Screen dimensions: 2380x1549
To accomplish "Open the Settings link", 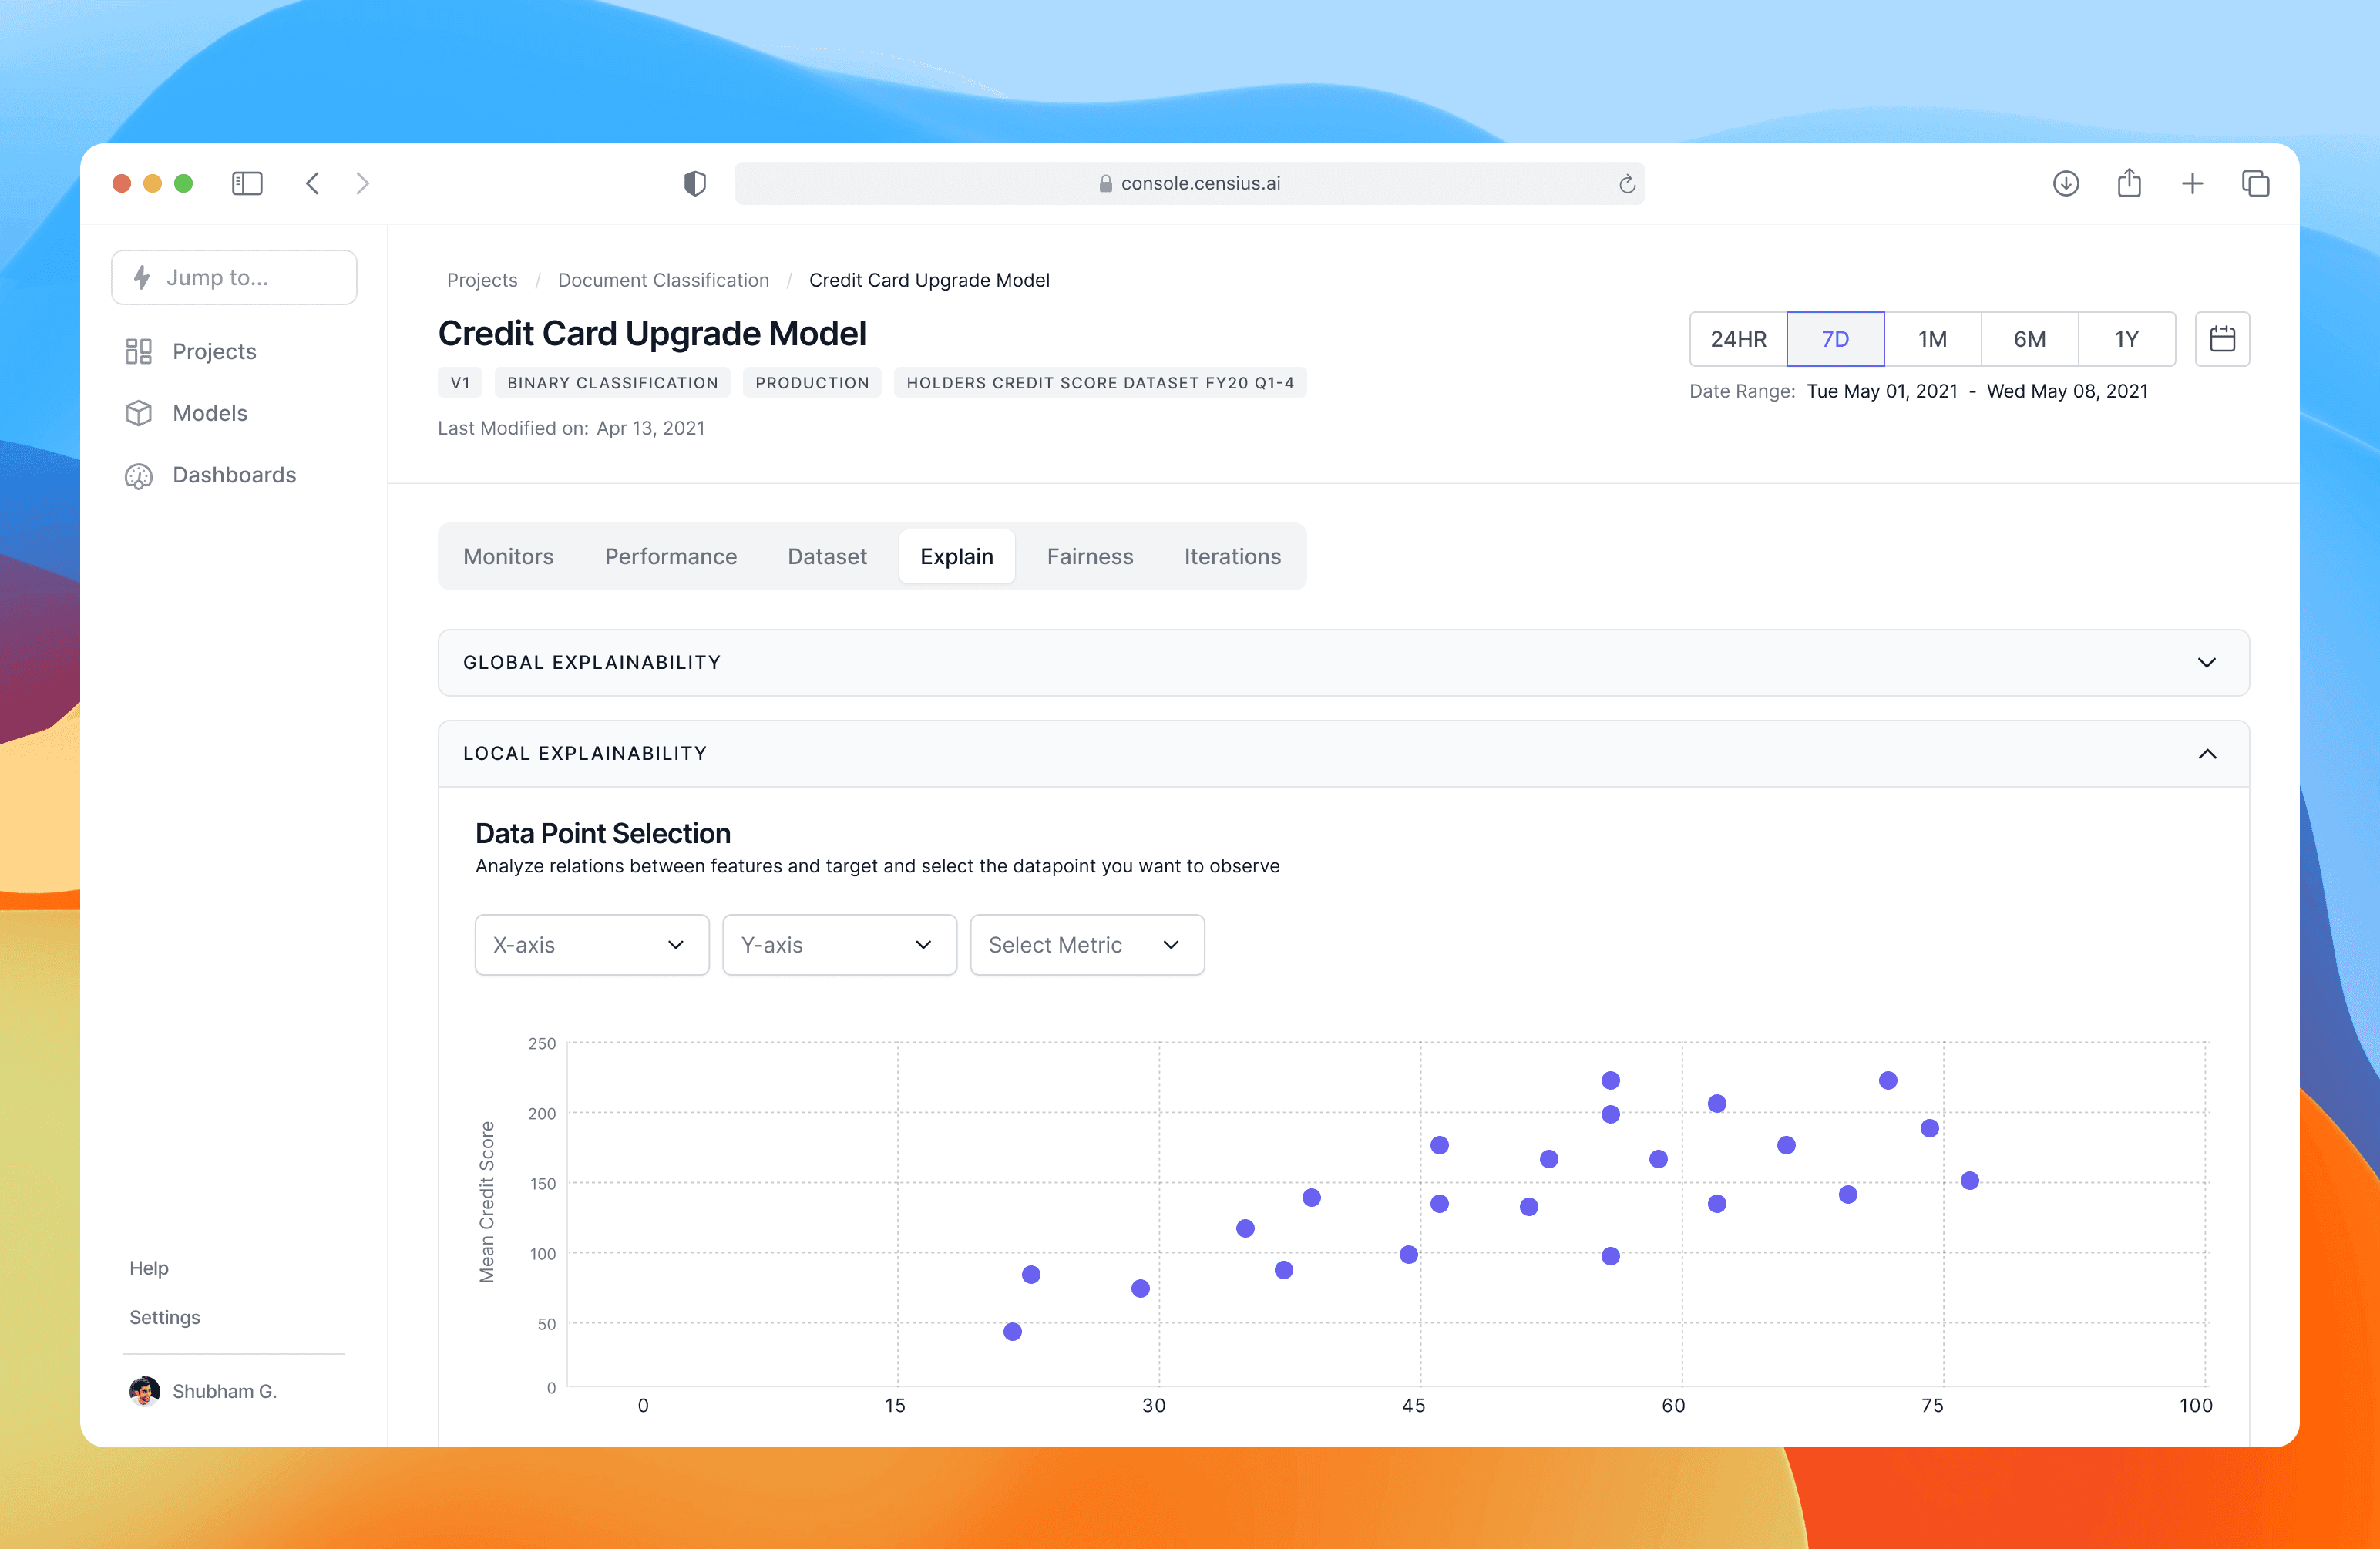I will click(x=165, y=1317).
